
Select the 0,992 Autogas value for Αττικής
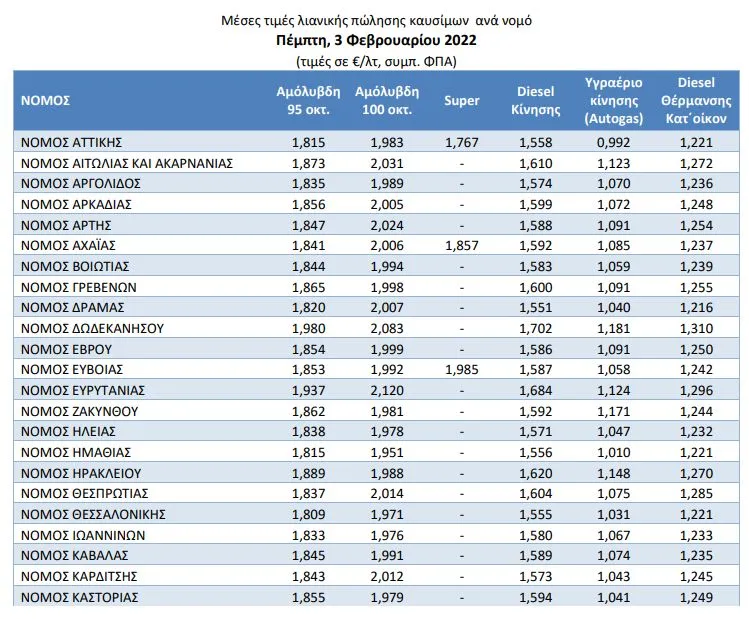click(614, 143)
